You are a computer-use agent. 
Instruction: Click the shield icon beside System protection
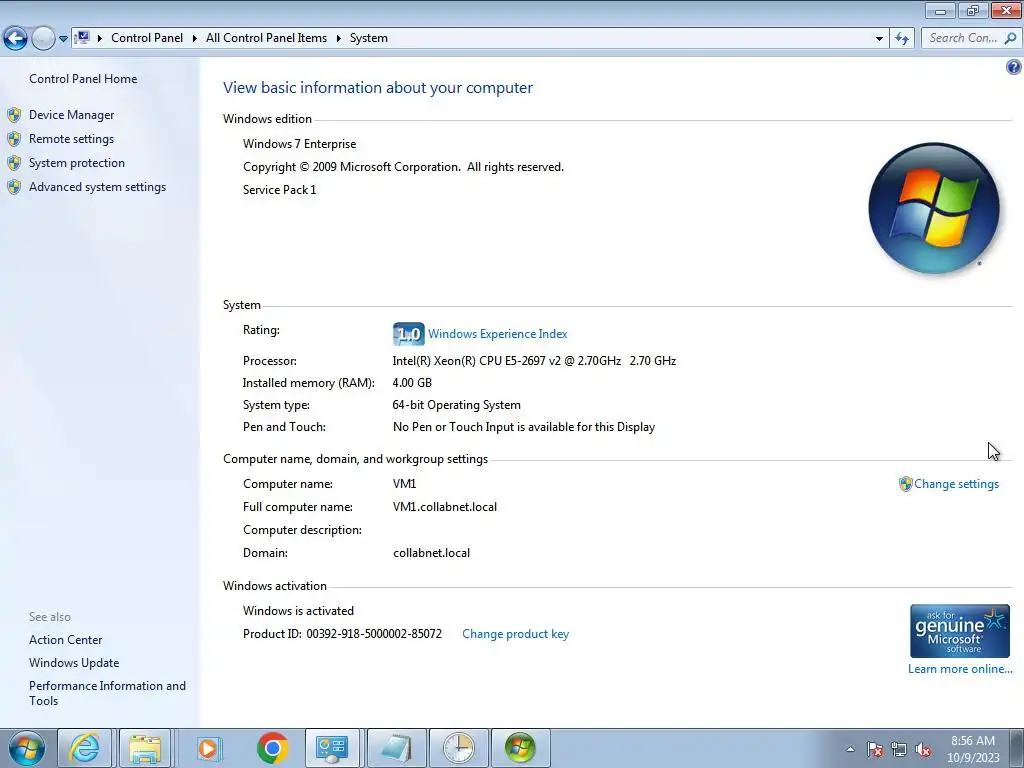[x=14, y=163]
